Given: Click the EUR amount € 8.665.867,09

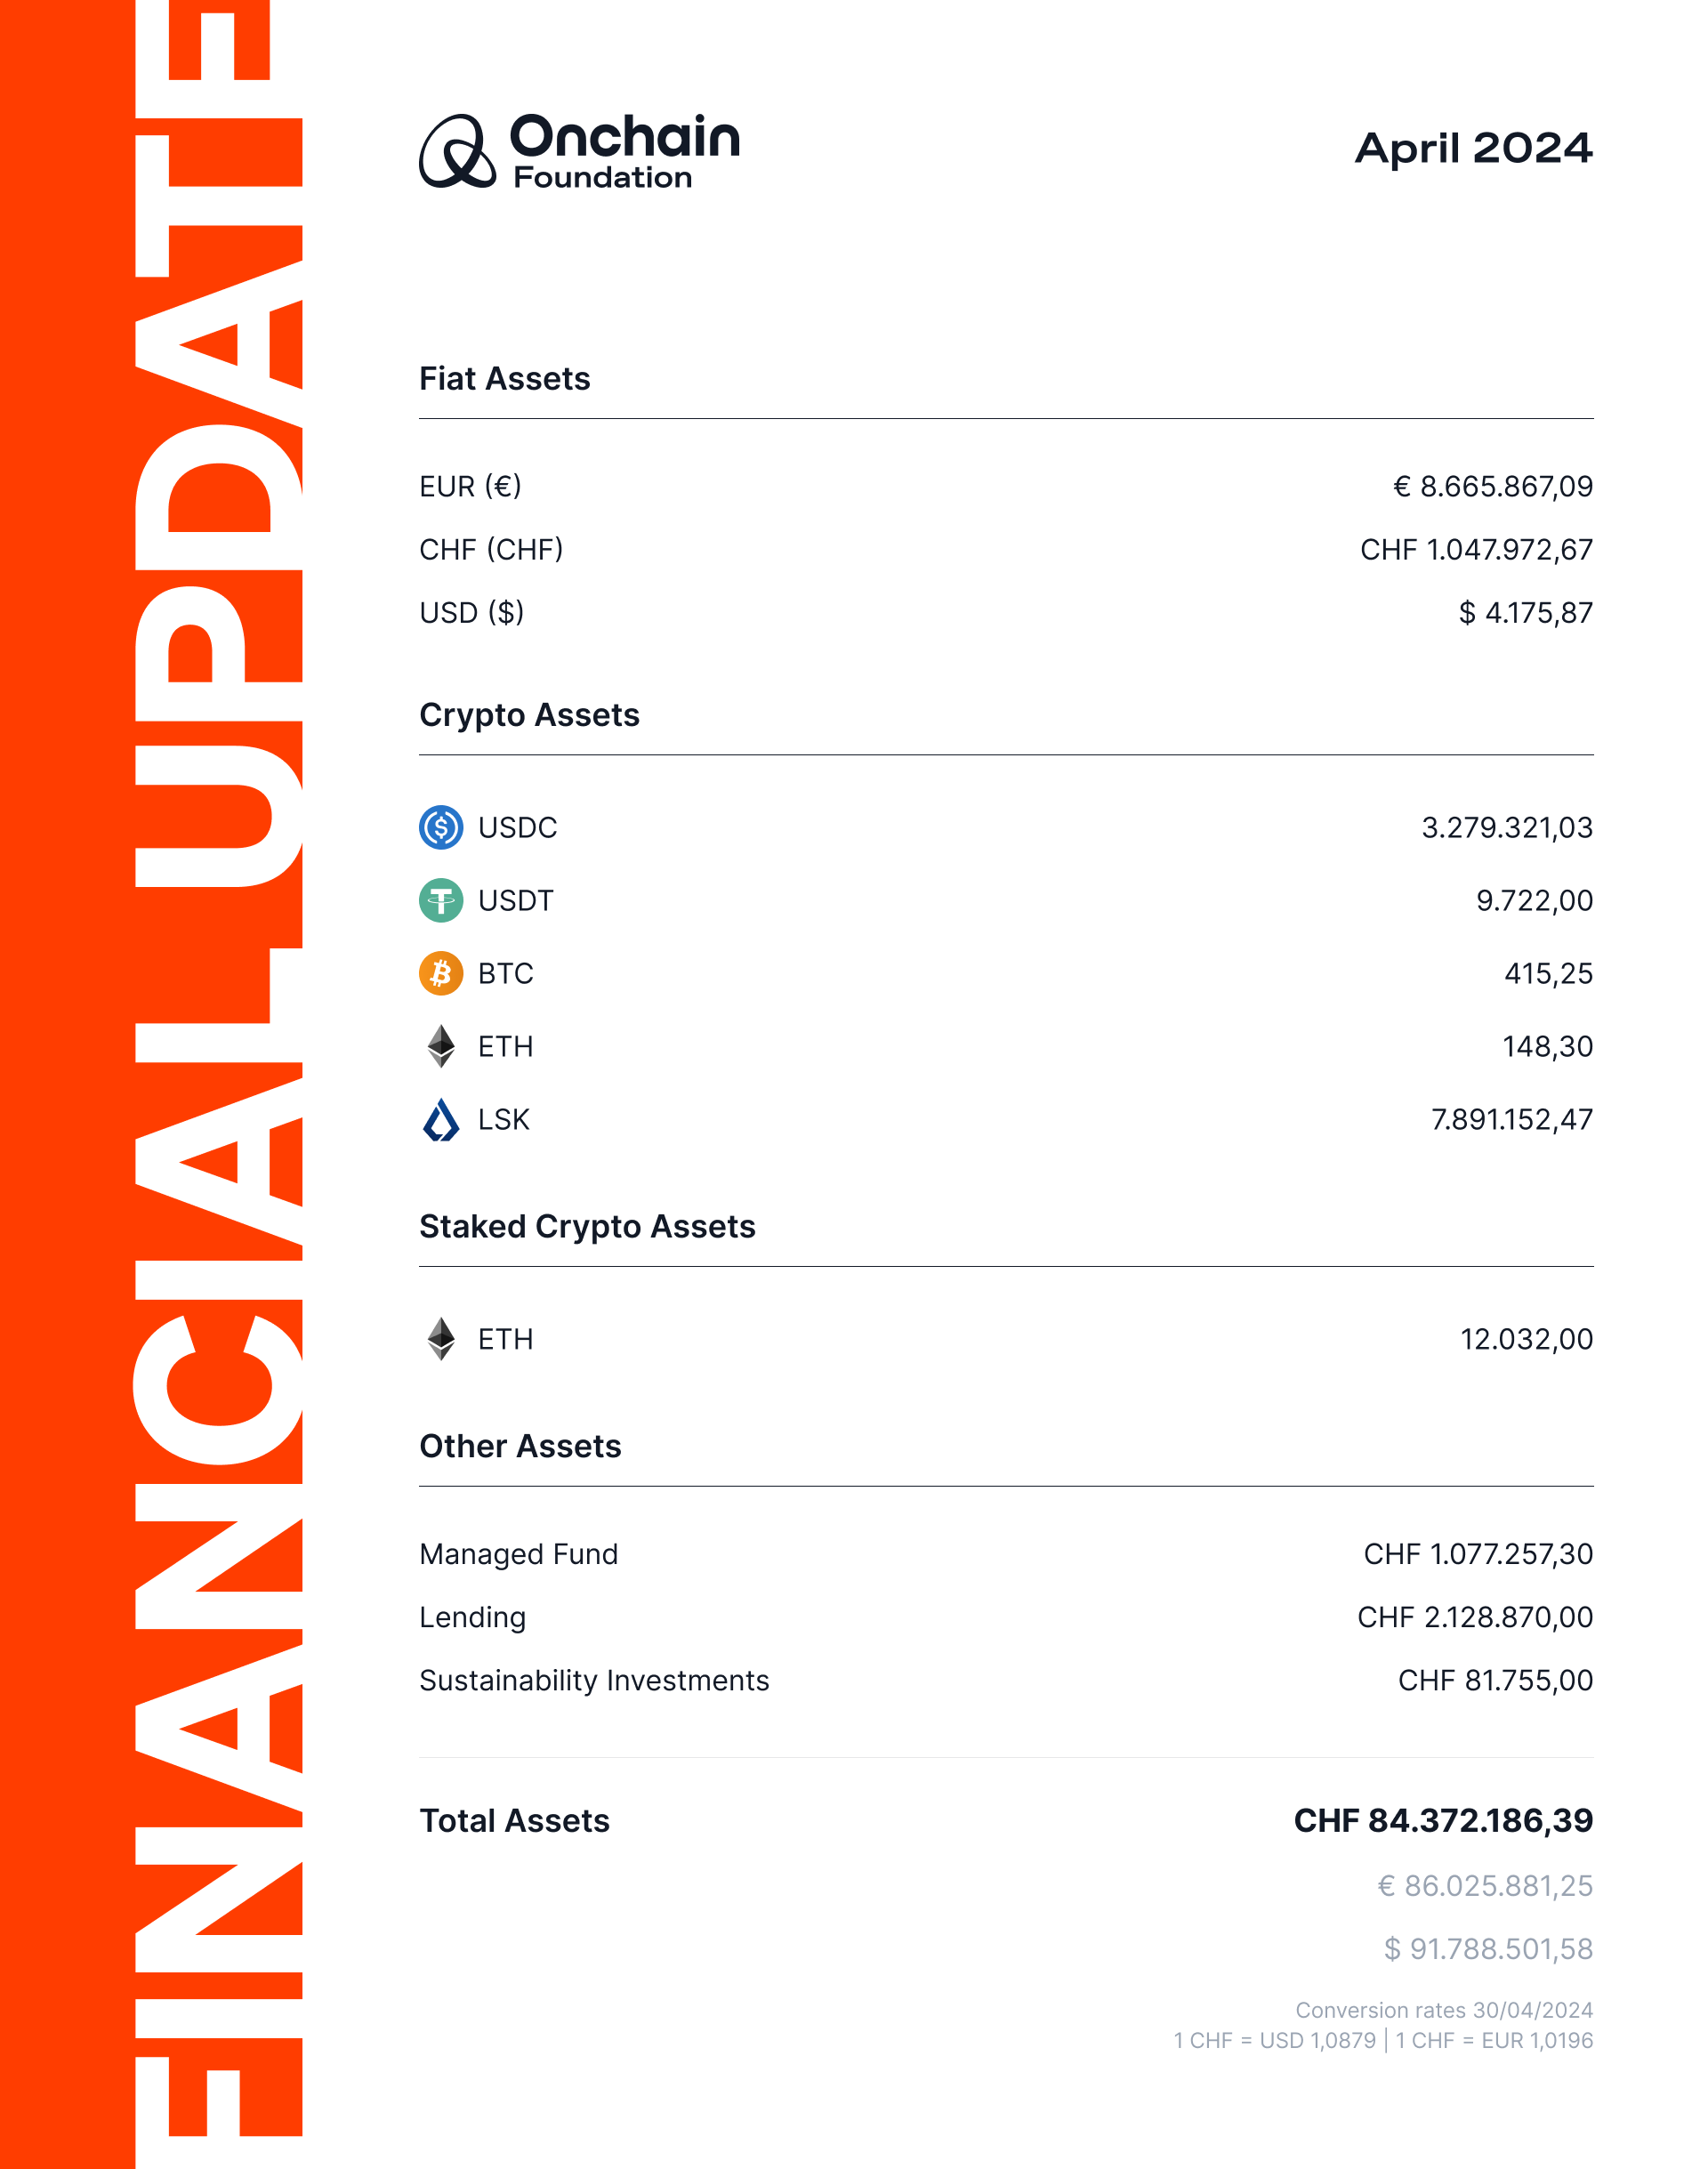Looking at the screenshot, I should pos(1493,486).
